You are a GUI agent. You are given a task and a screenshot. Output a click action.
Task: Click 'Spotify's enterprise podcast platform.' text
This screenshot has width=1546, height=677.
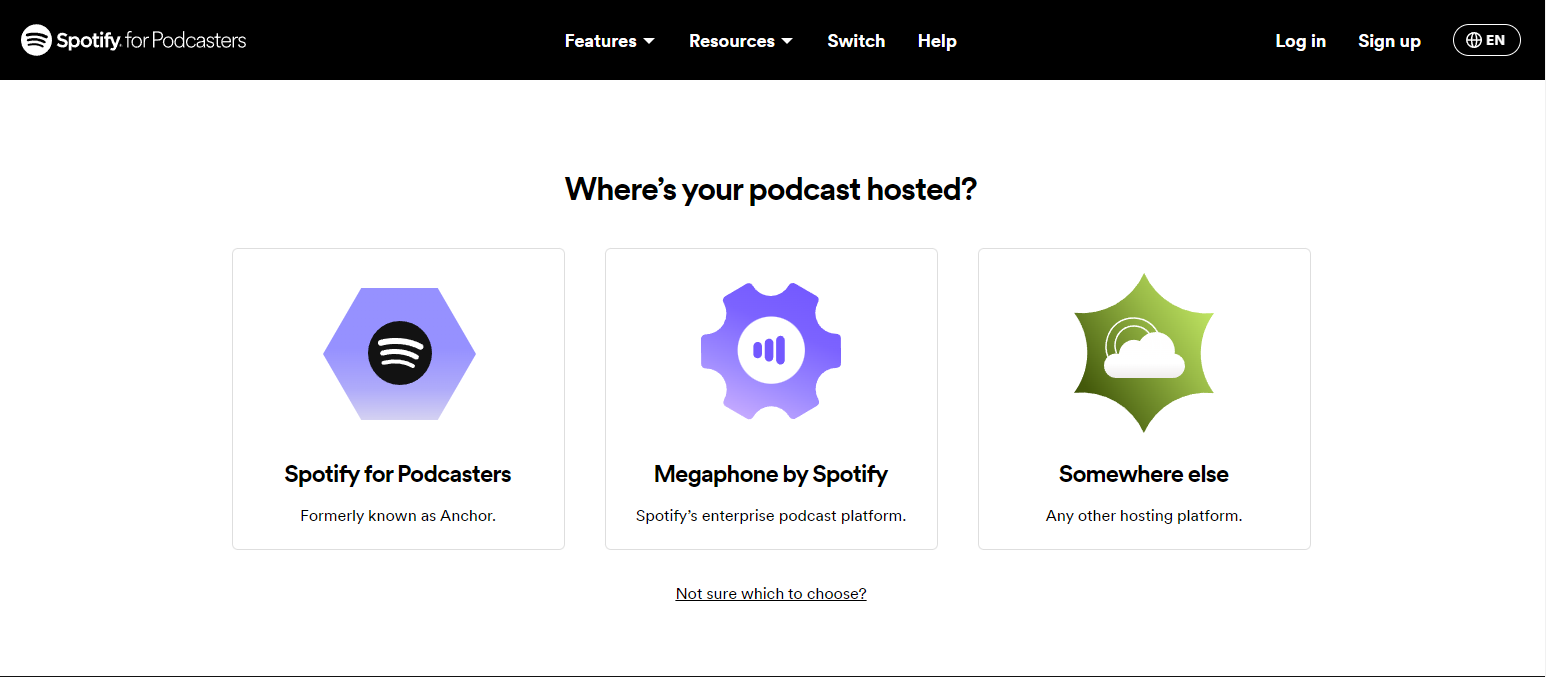click(771, 516)
